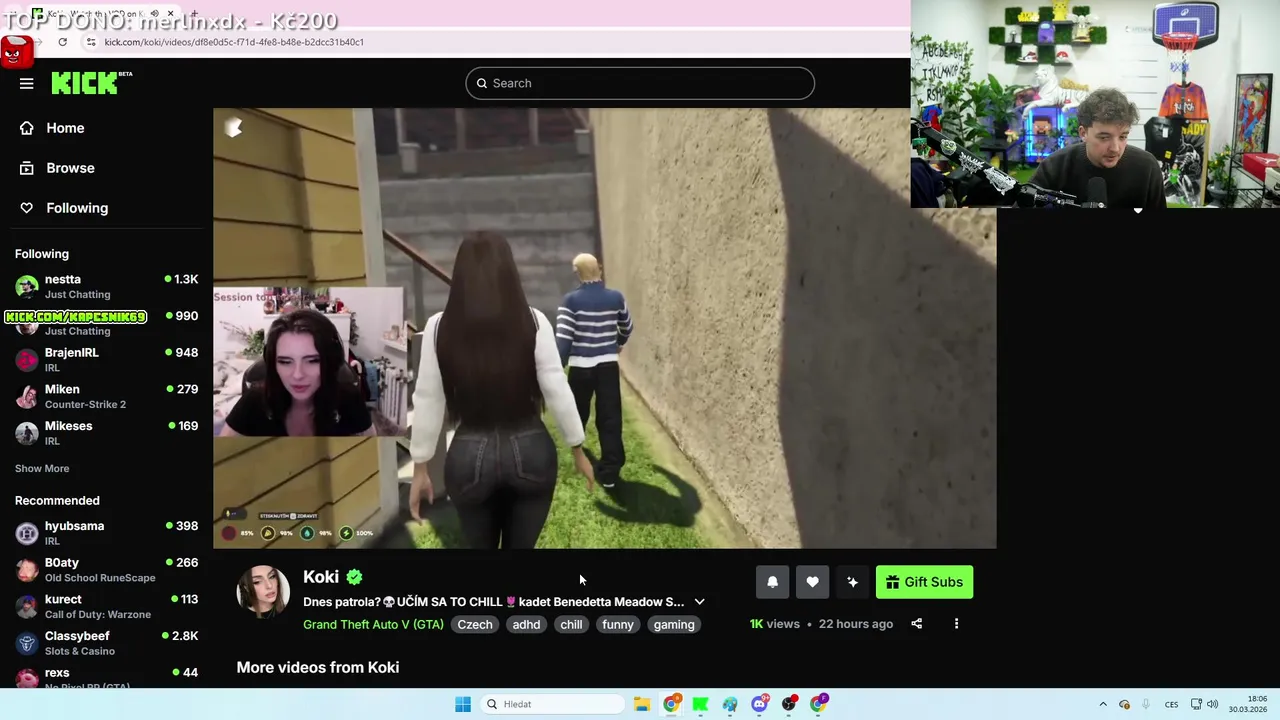This screenshot has height=720, width=1280.
Task: Click the Kick search field
Action: (x=640, y=83)
